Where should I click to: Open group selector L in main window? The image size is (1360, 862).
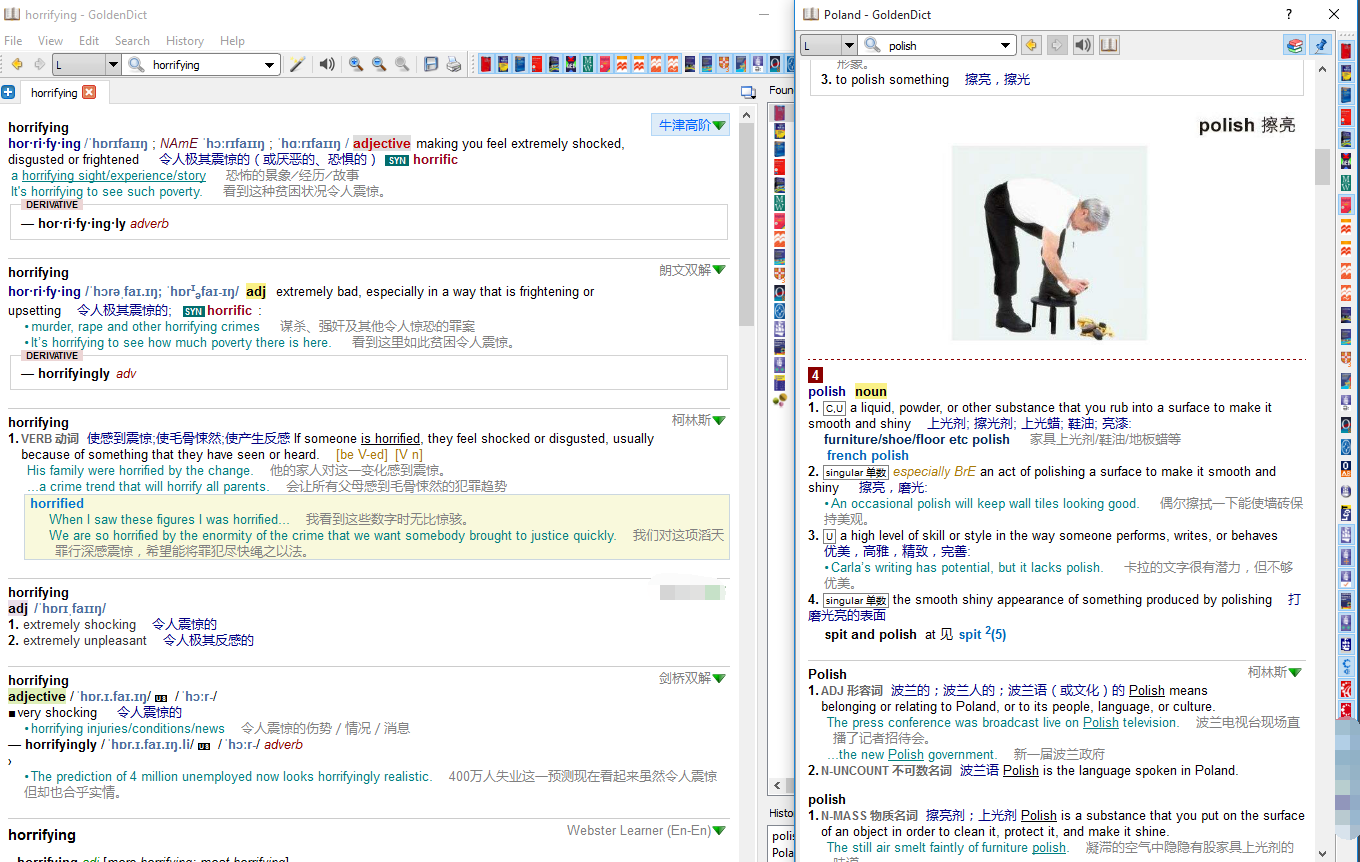point(86,65)
